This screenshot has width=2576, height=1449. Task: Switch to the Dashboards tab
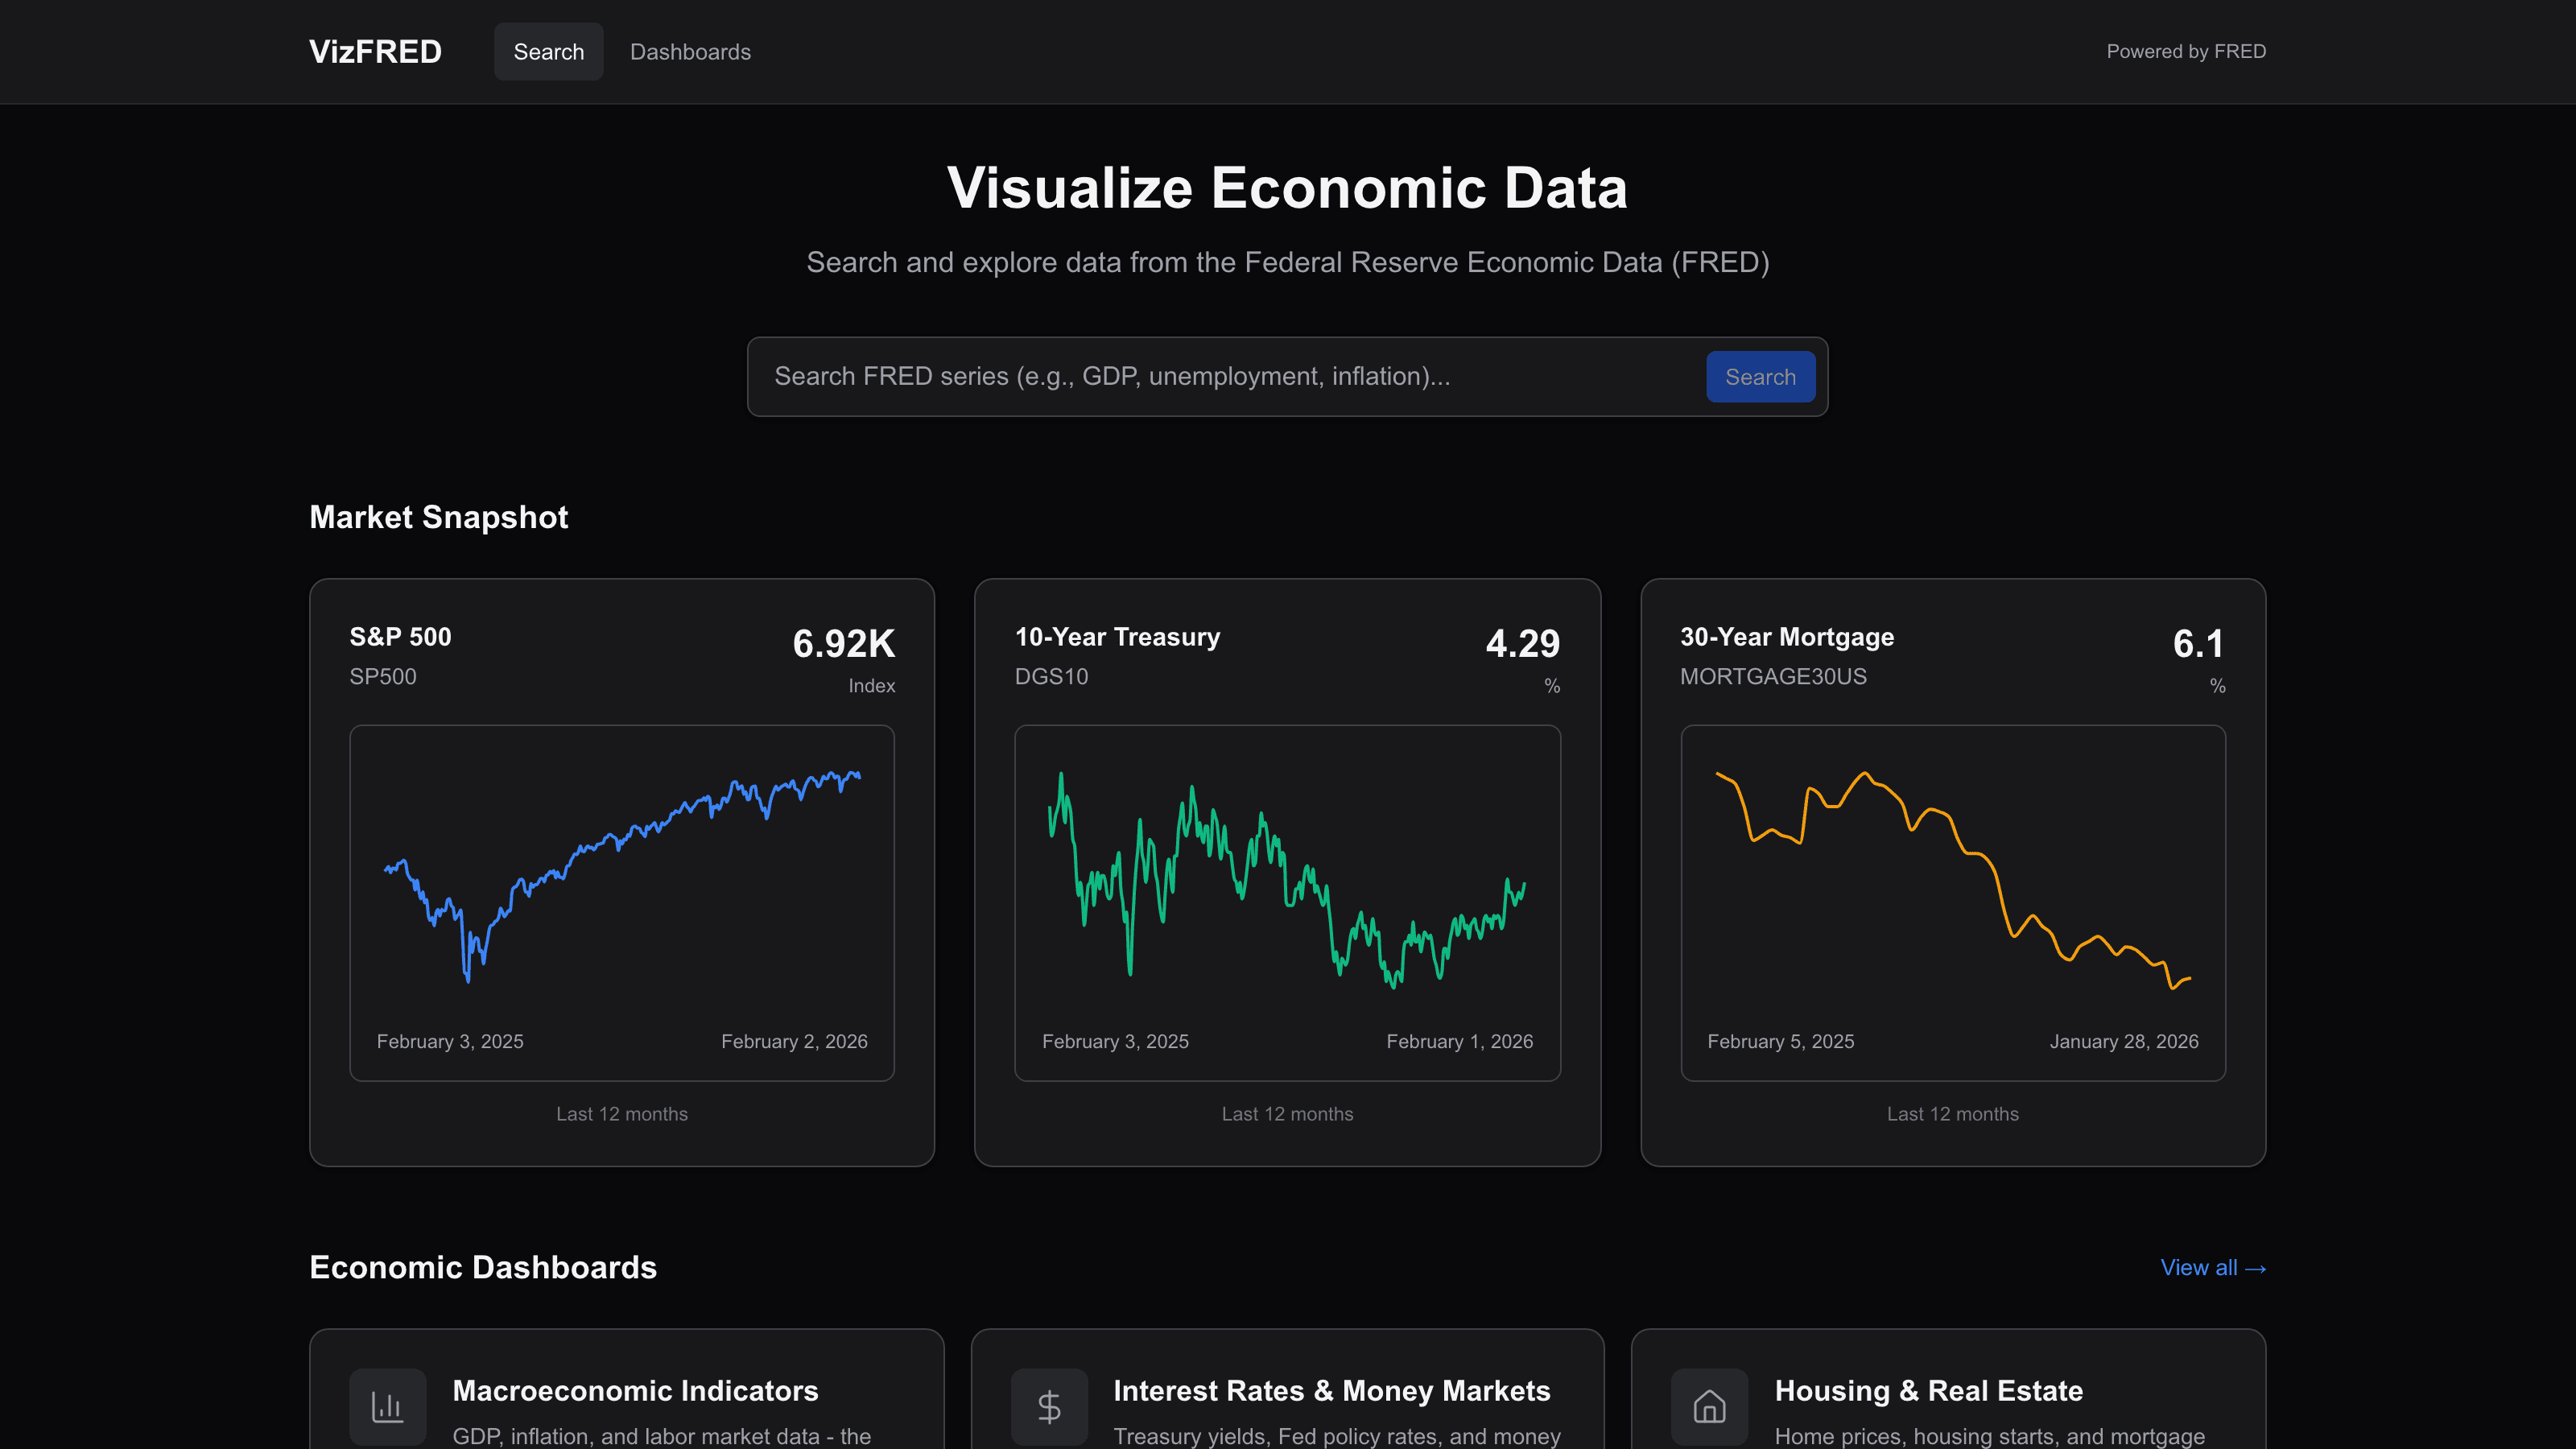(690, 51)
